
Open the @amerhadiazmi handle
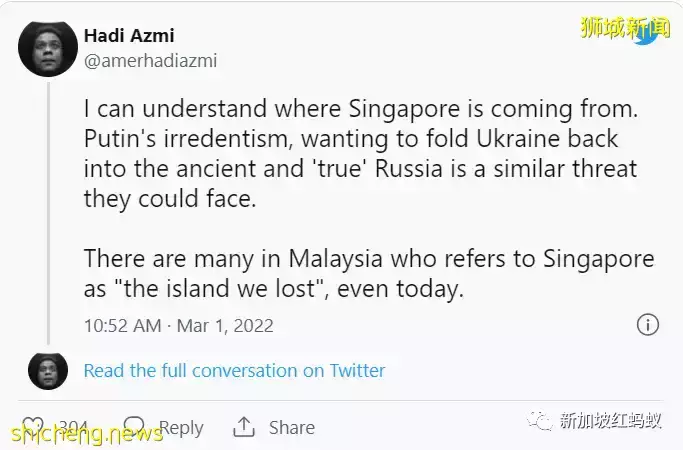click(x=150, y=60)
